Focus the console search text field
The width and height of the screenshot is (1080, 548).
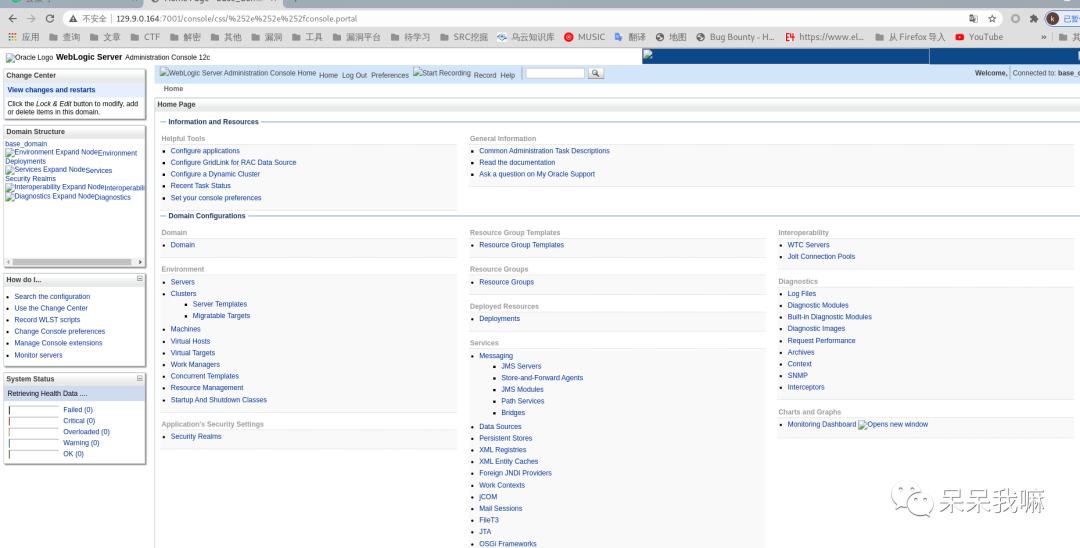click(555, 73)
